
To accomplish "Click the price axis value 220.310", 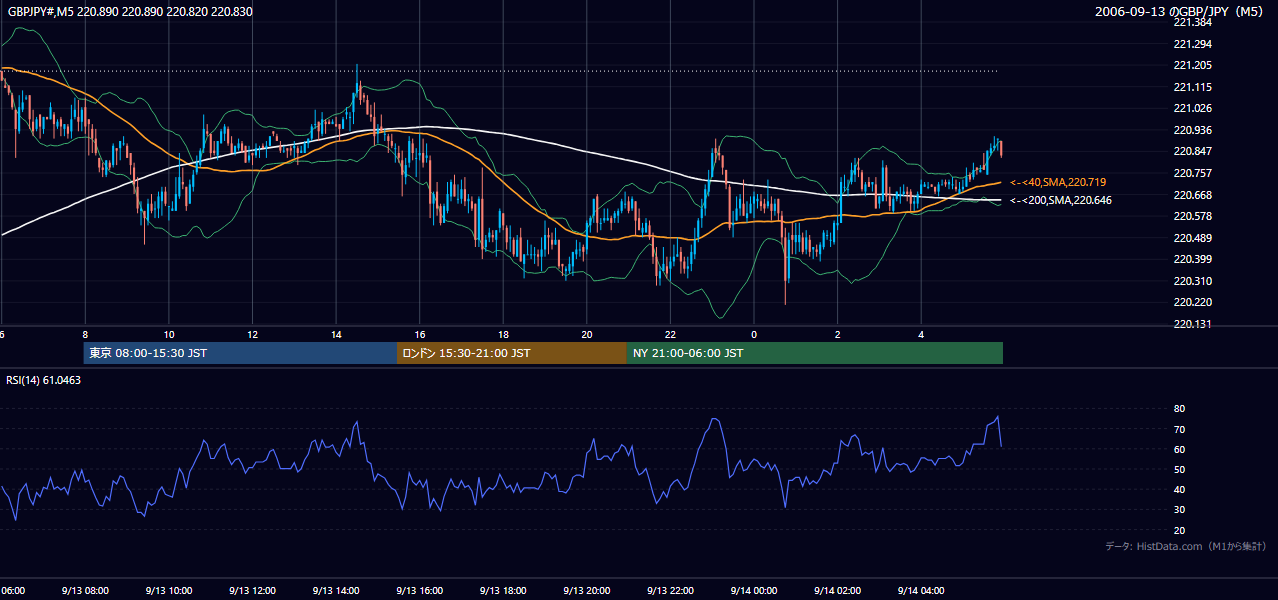I will click(x=1192, y=281).
